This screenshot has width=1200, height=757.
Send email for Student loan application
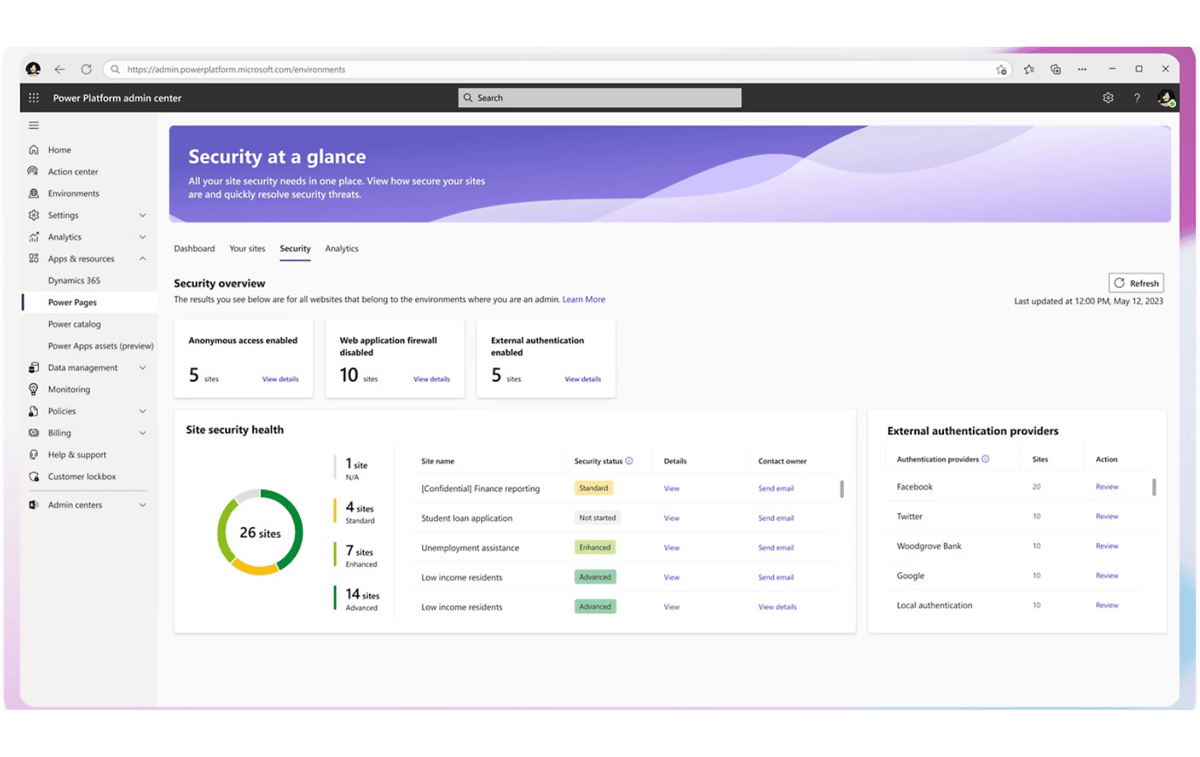pyautogui.click(x=776, y=518)
